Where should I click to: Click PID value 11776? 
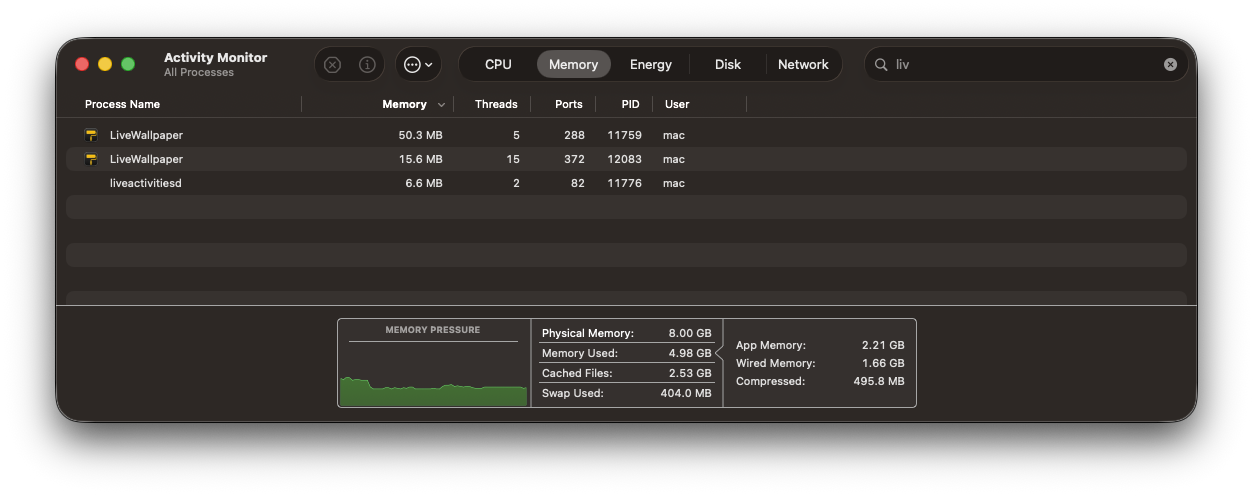coord(624,183)
